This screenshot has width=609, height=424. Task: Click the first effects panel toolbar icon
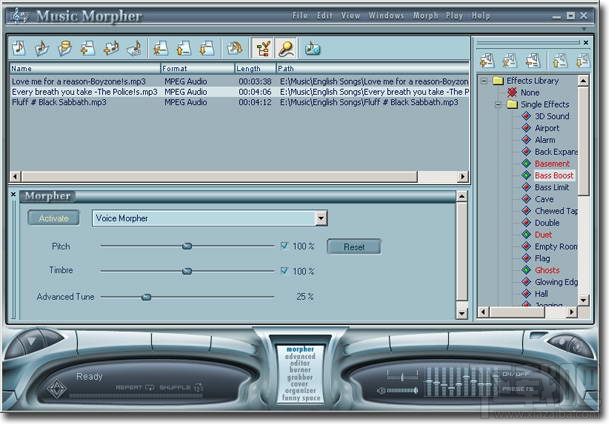tap(487, 61)
